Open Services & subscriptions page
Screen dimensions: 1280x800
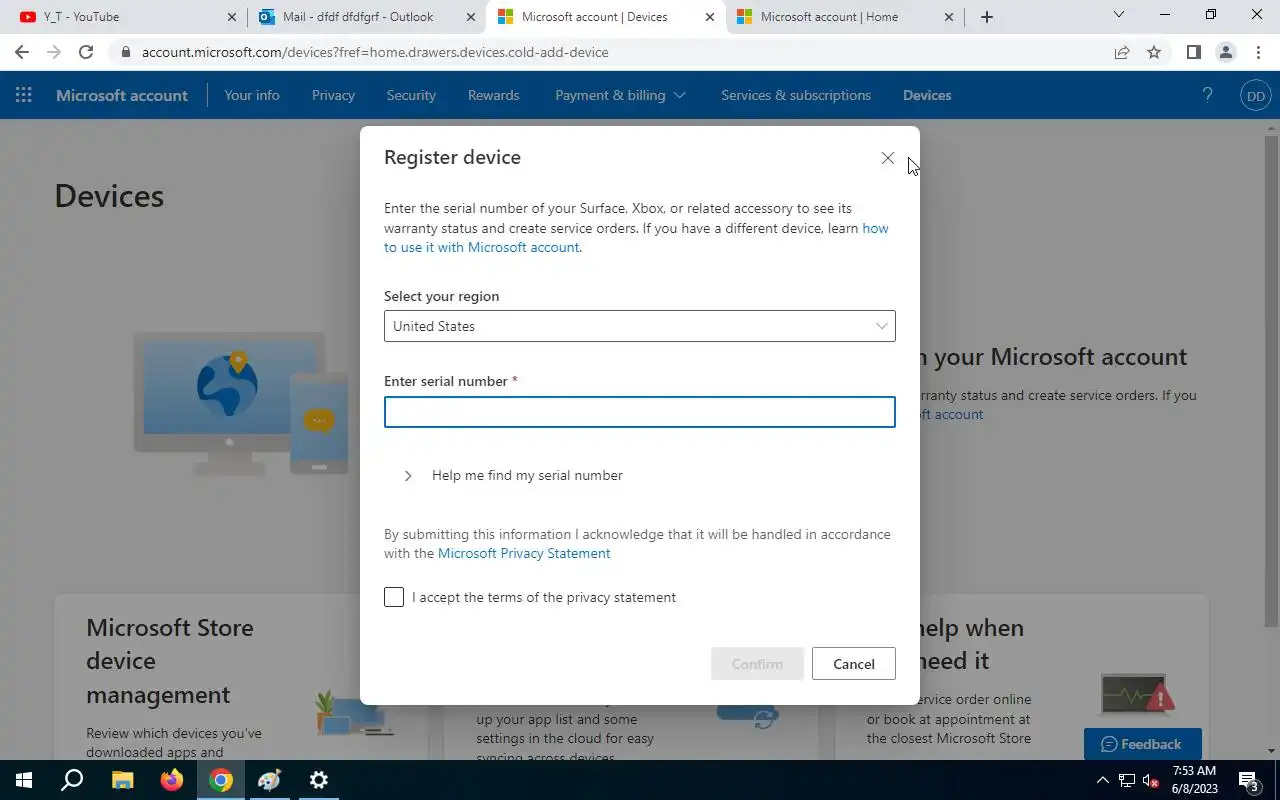[x=796, y=95]
